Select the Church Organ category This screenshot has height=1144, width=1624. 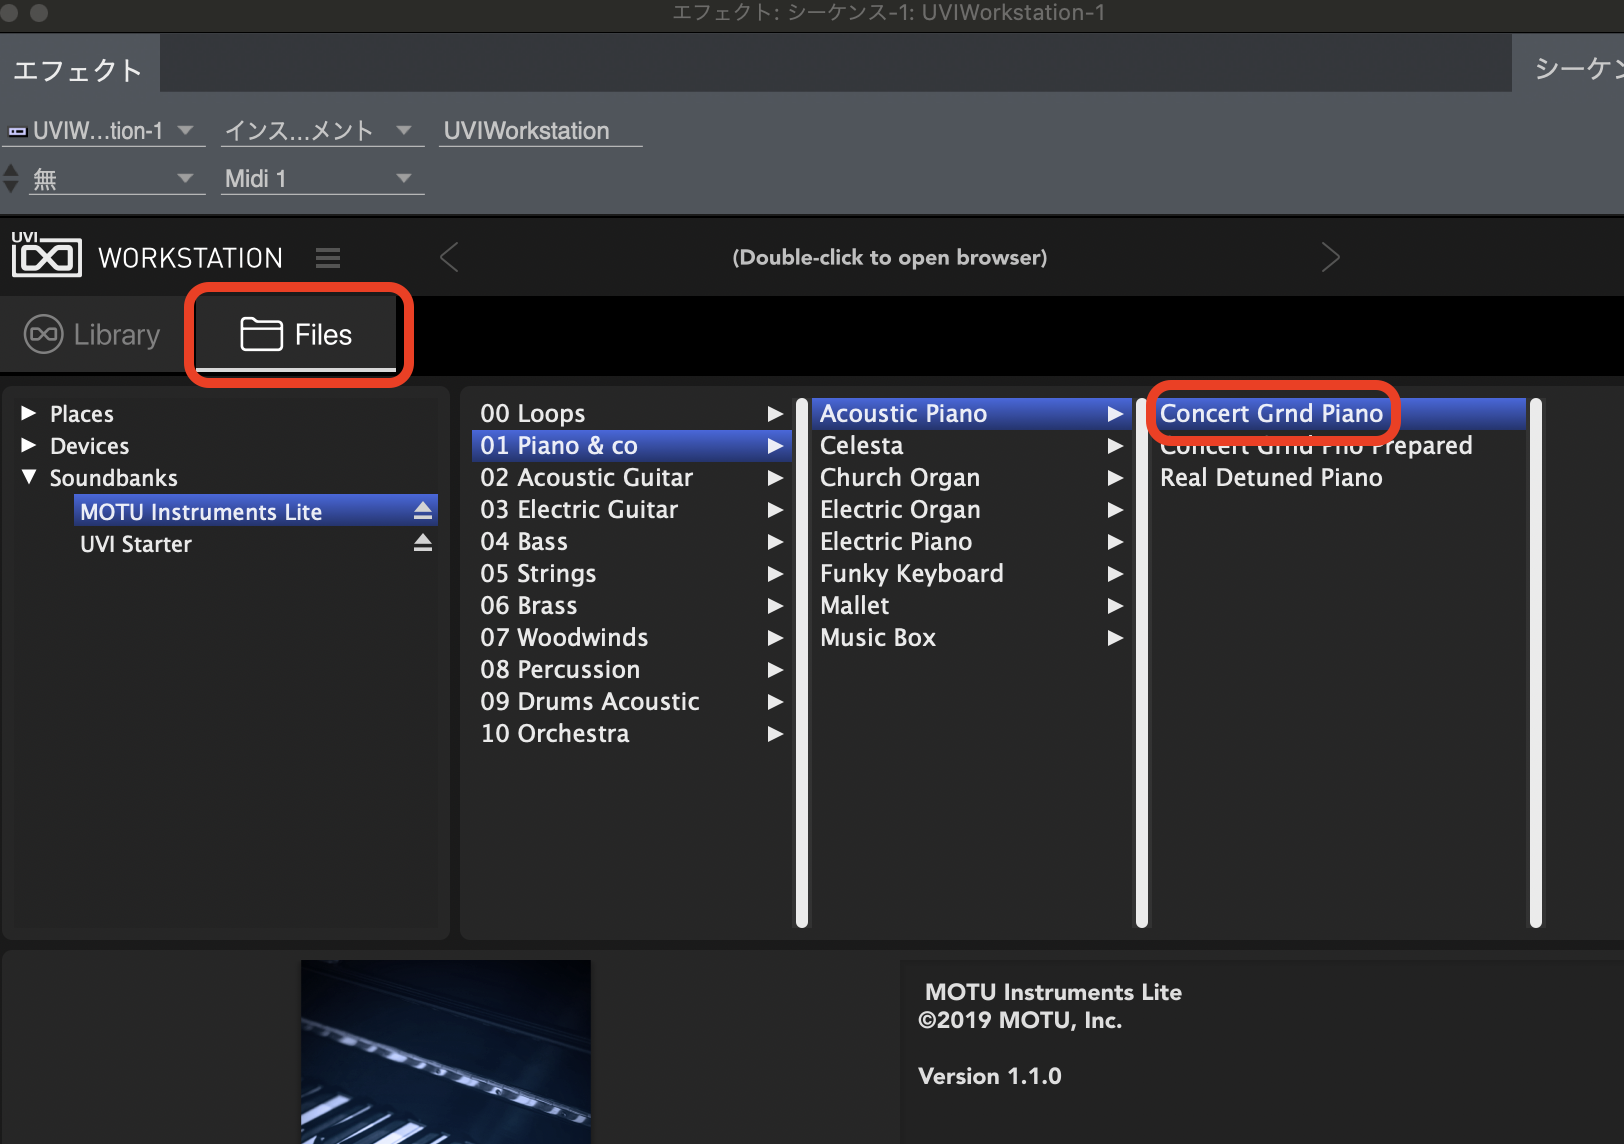point(971,477)
